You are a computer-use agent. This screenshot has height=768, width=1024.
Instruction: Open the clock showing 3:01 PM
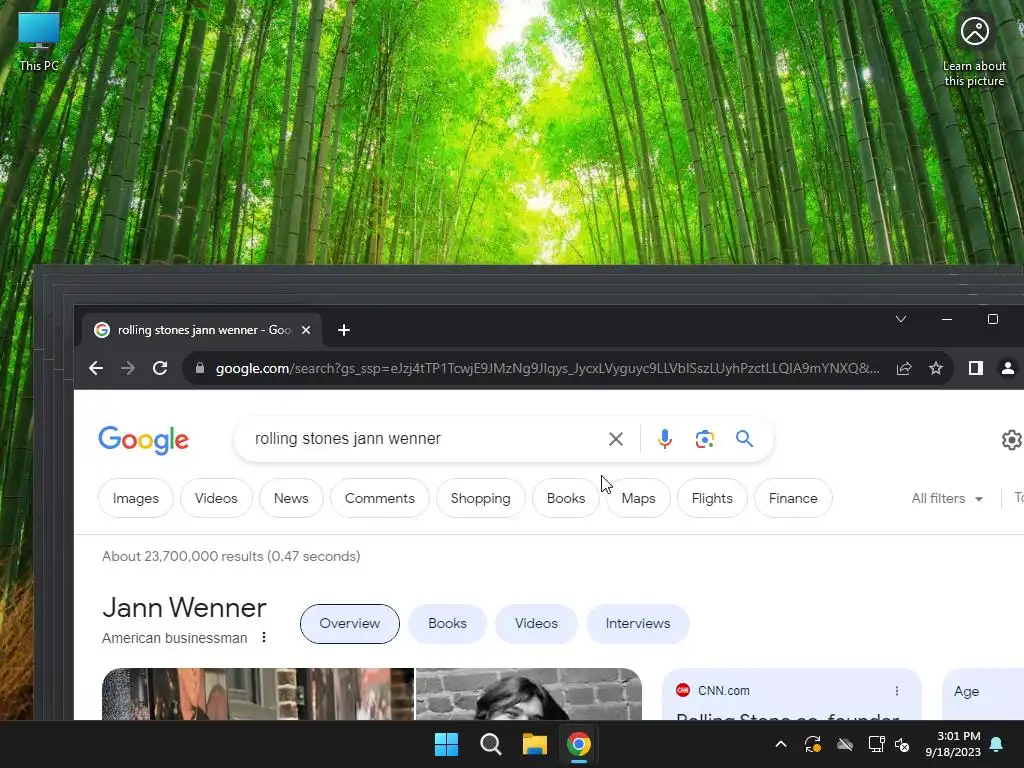[x=953, y=744]
